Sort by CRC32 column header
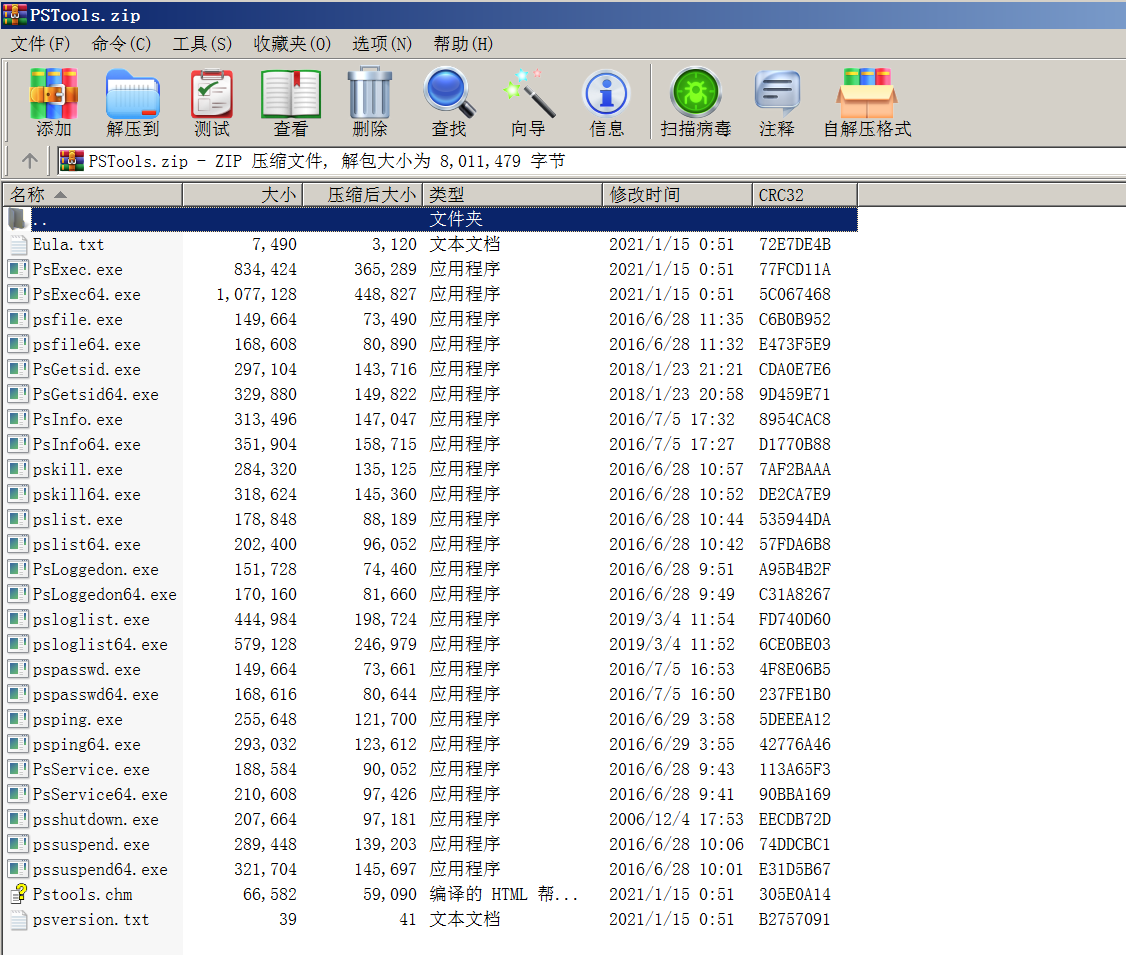 (x=805, y=195)
